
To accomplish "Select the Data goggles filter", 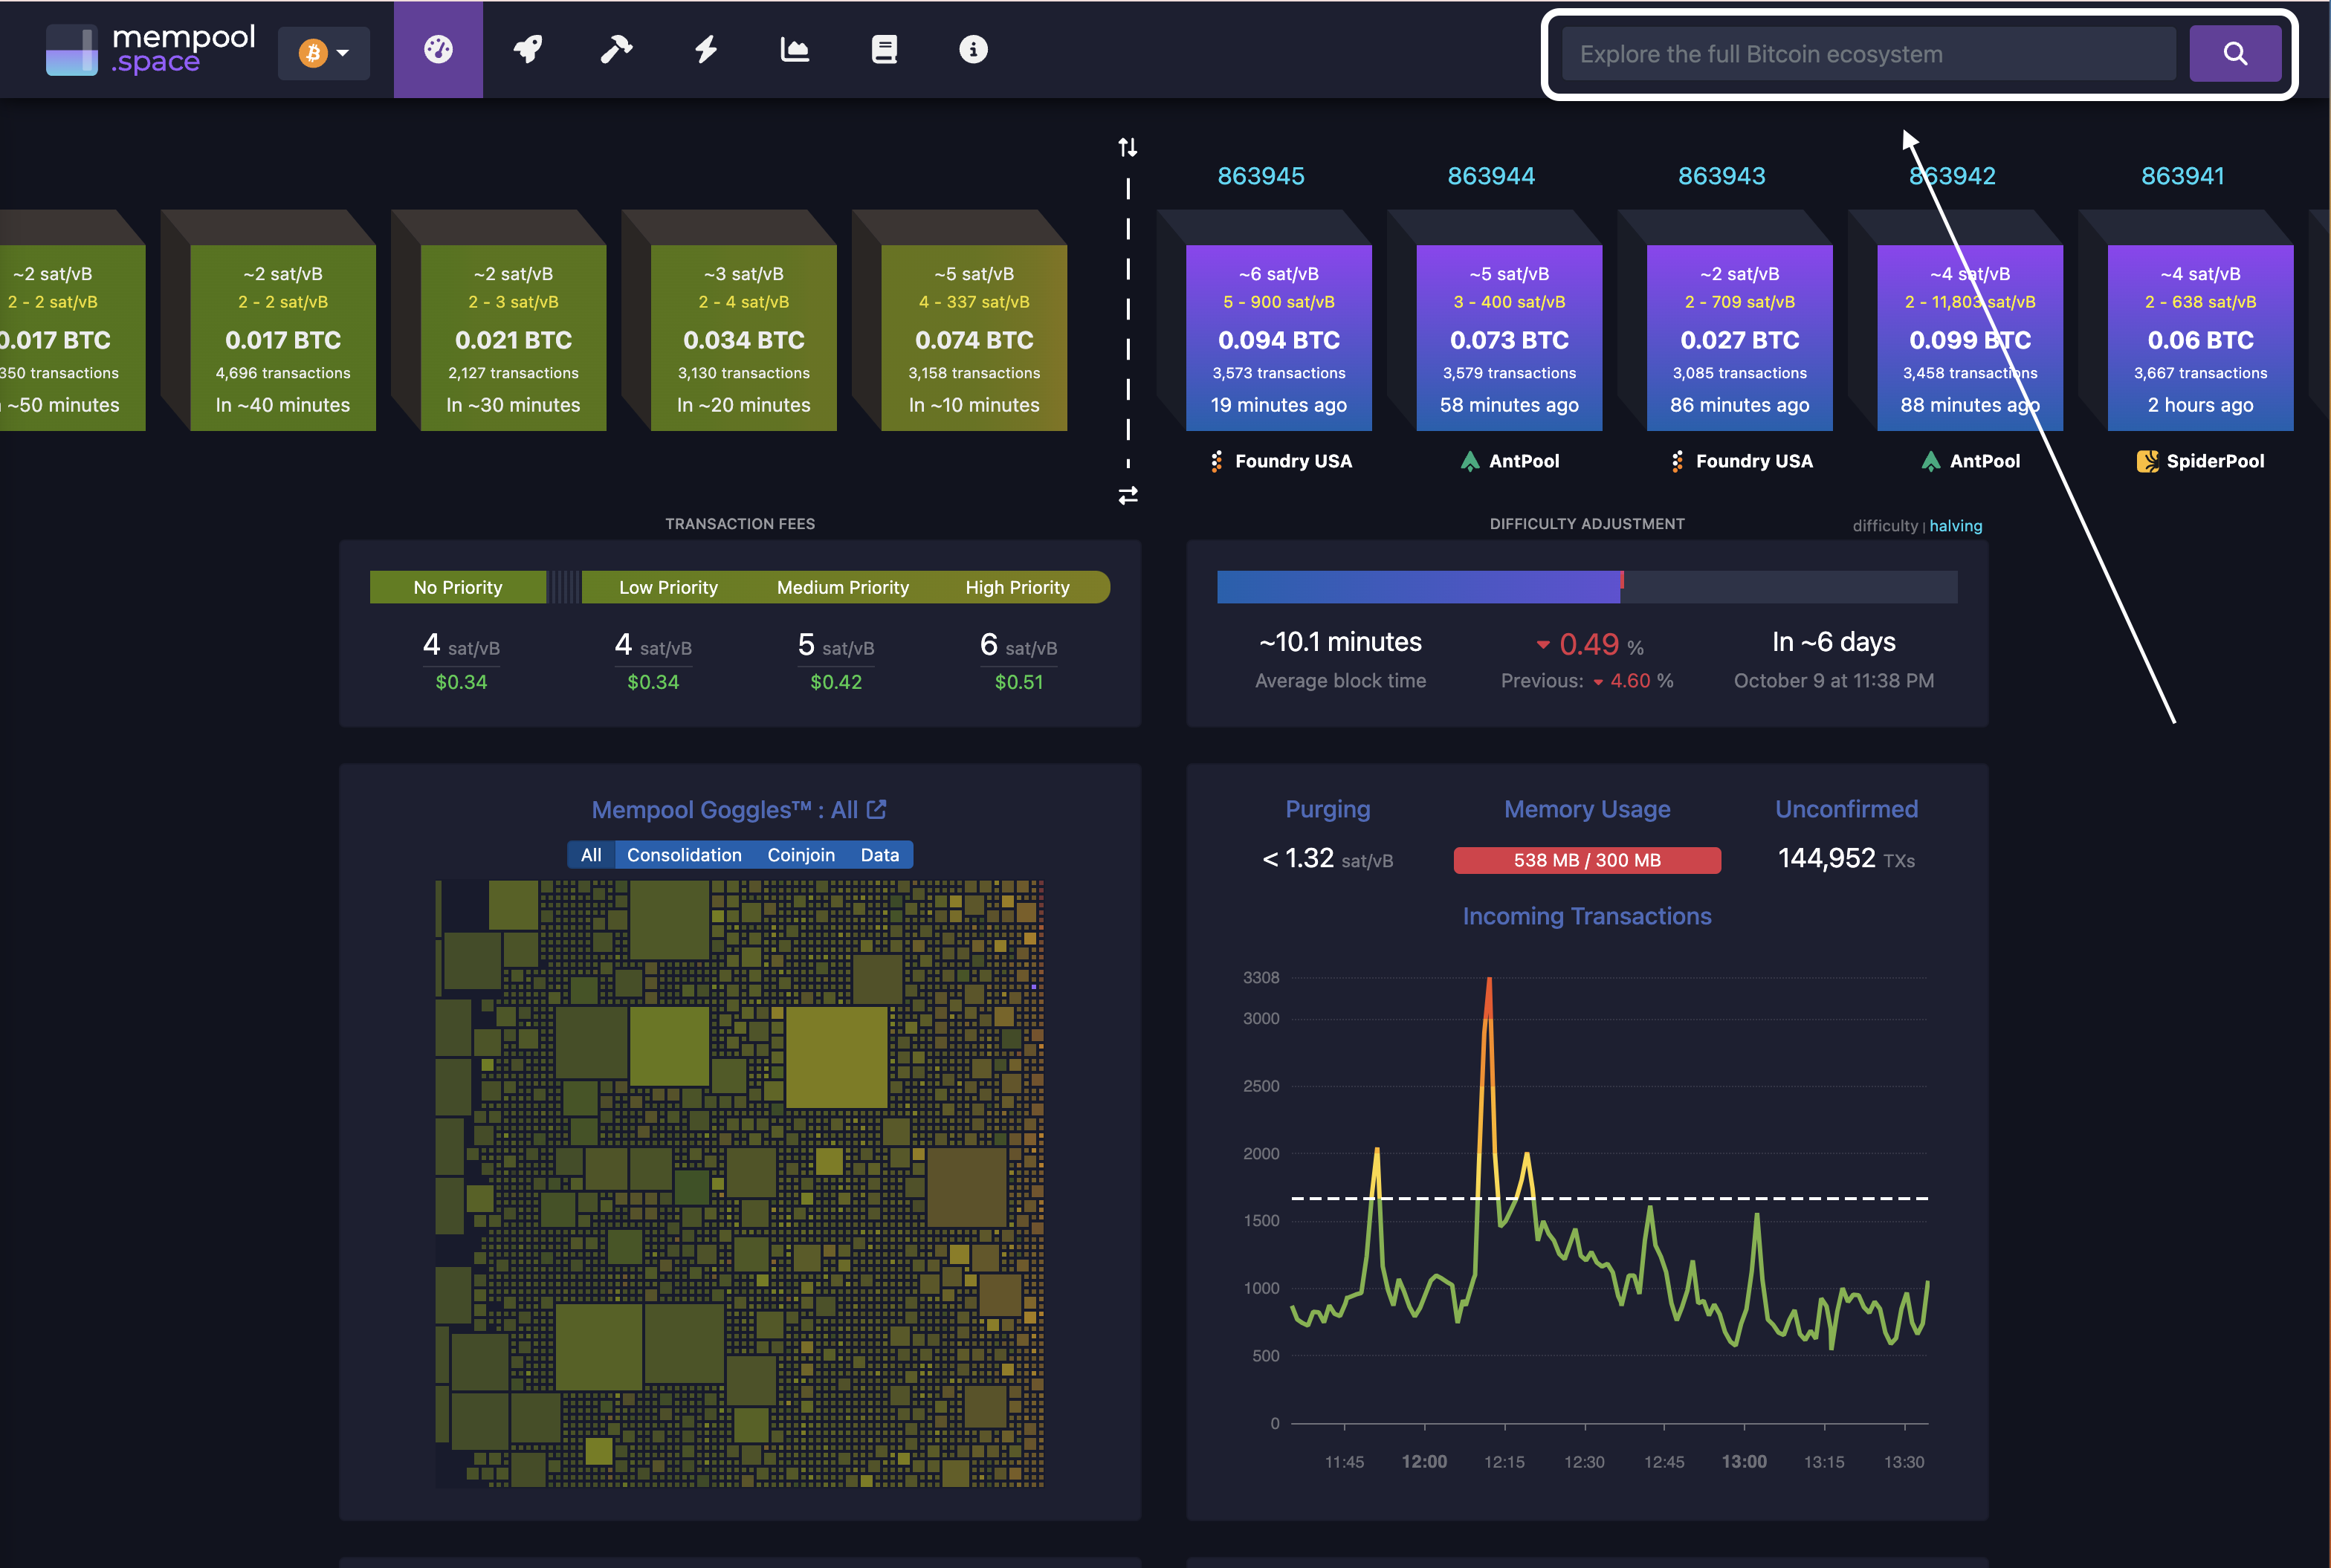I will (x=879, y=855).
